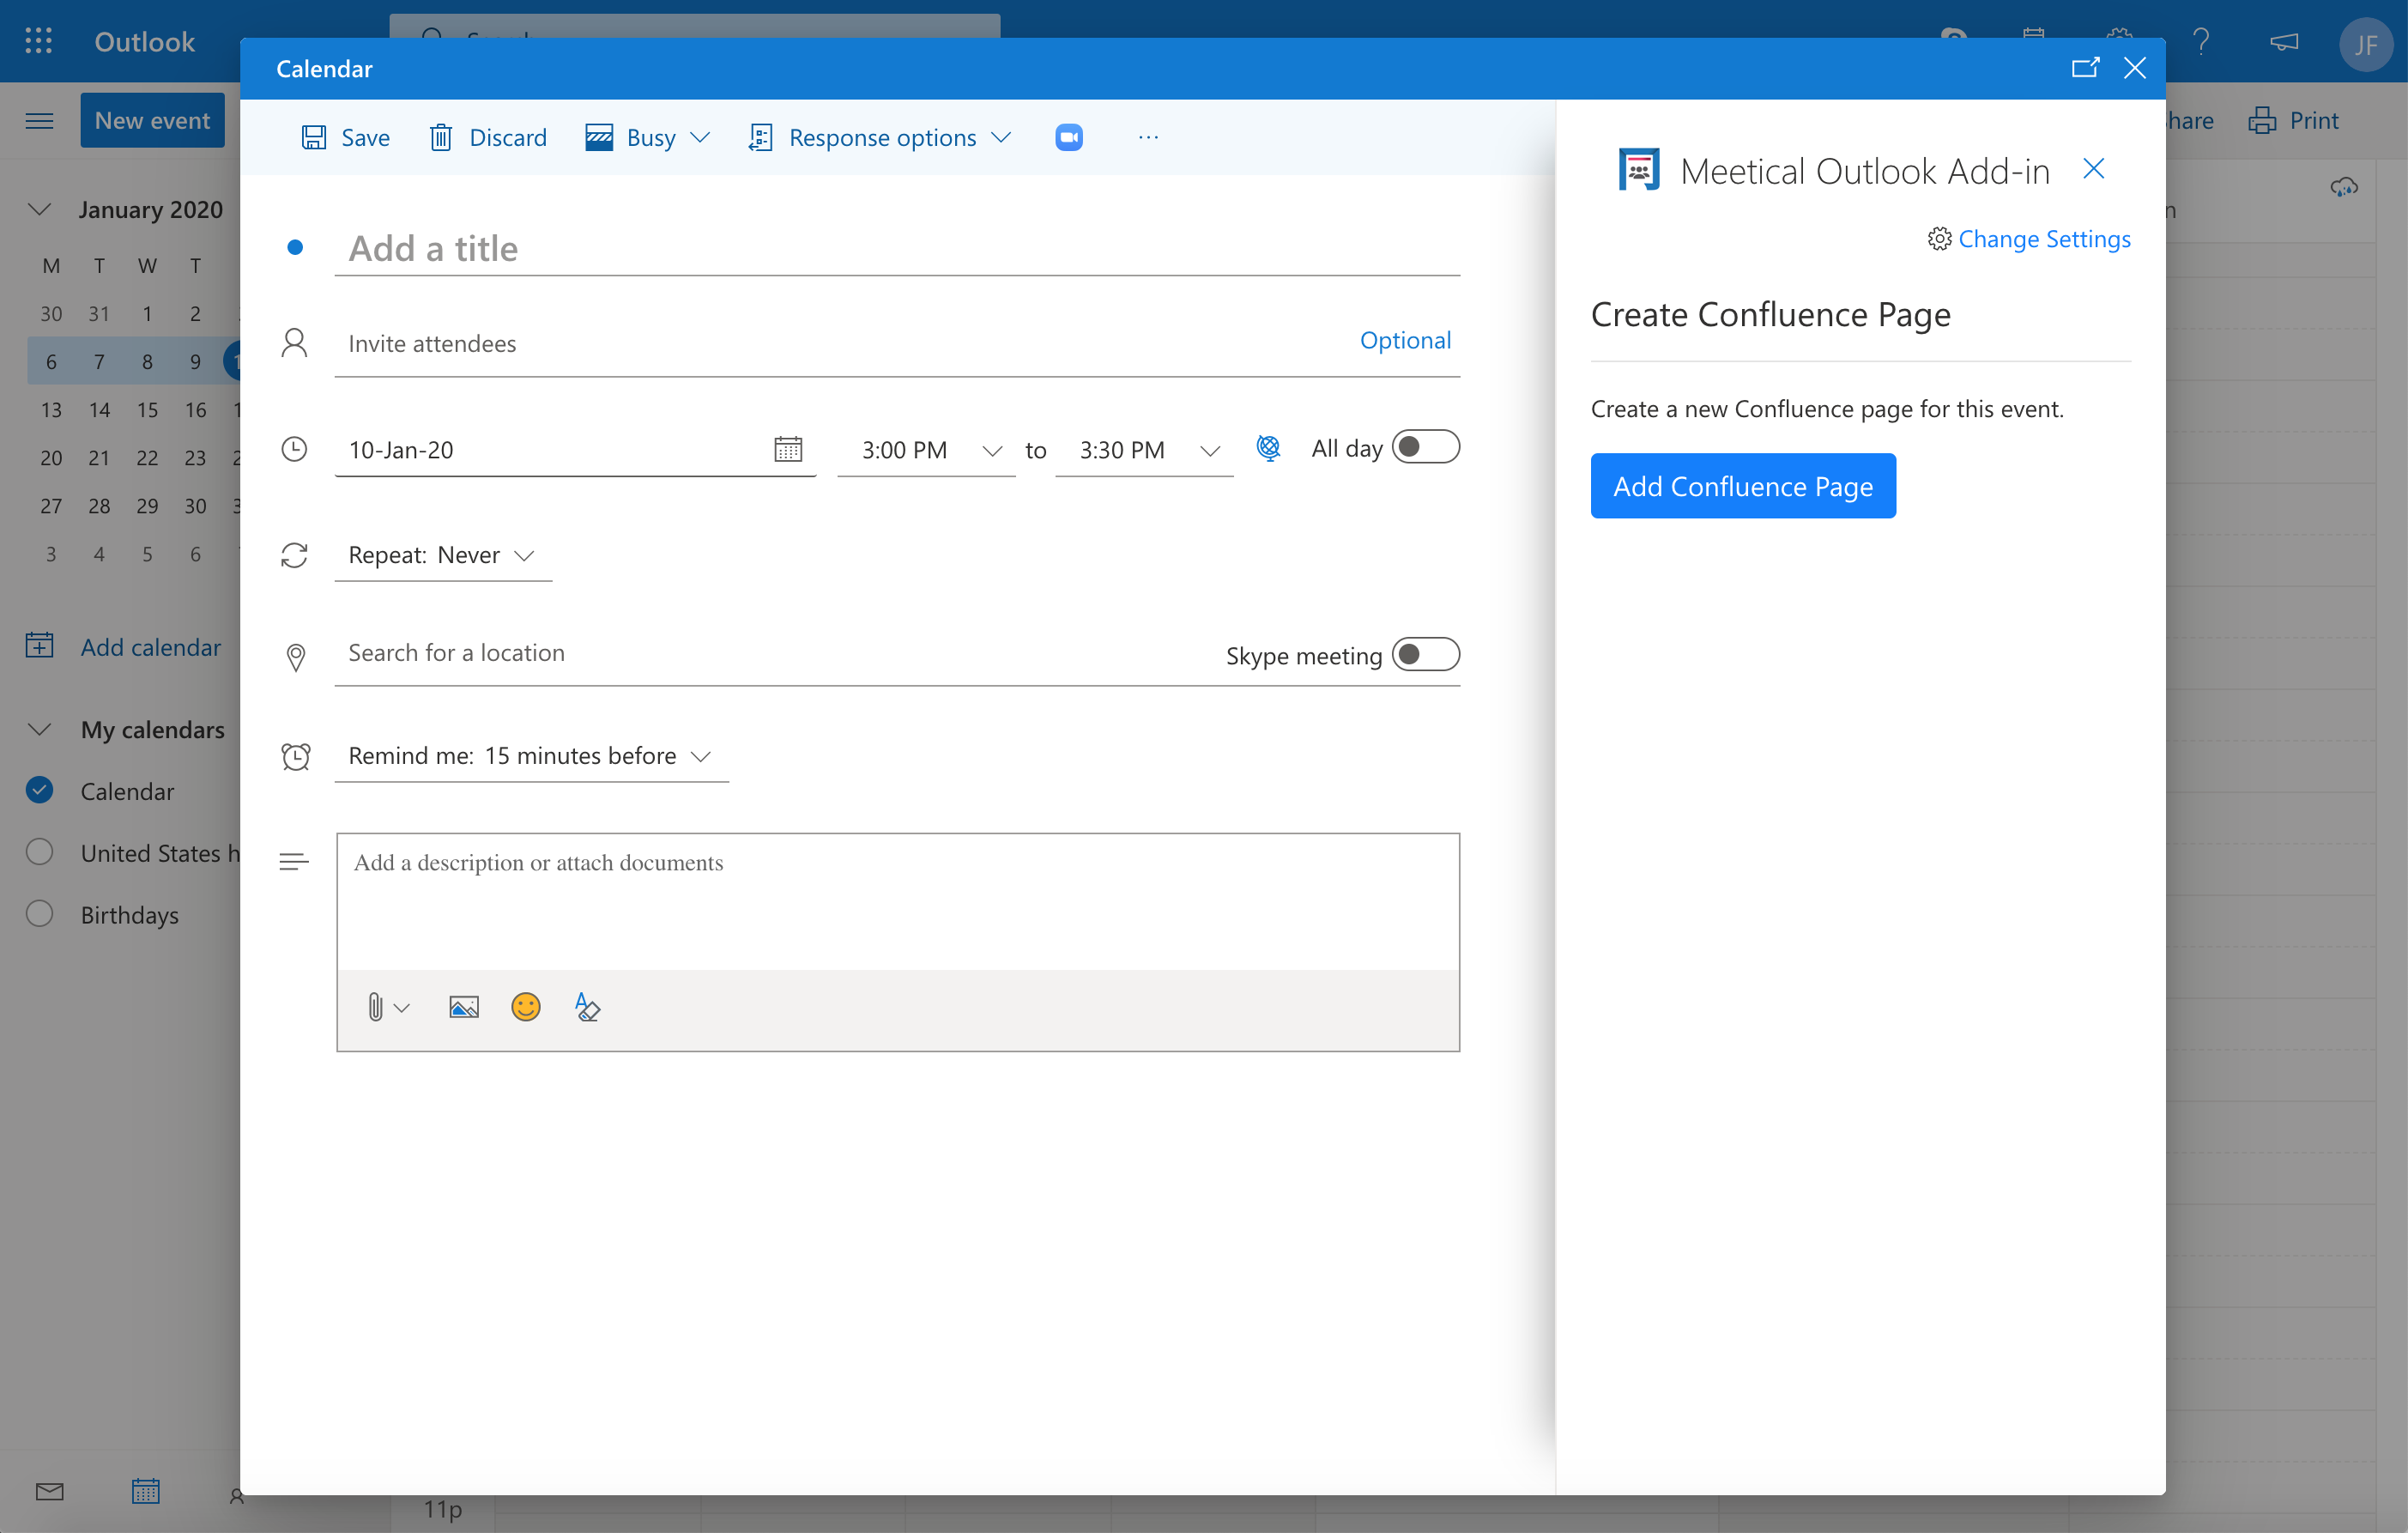
Task: Click the Add calendar icon link
Action: pos(39,645)
